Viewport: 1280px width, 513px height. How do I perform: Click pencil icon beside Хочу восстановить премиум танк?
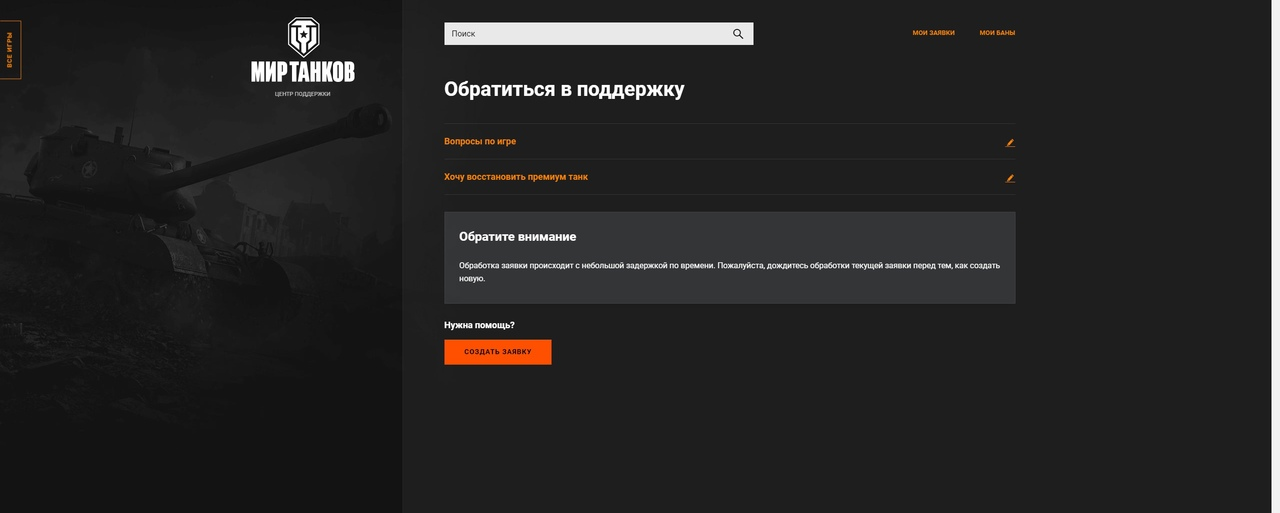point(1010,178)
